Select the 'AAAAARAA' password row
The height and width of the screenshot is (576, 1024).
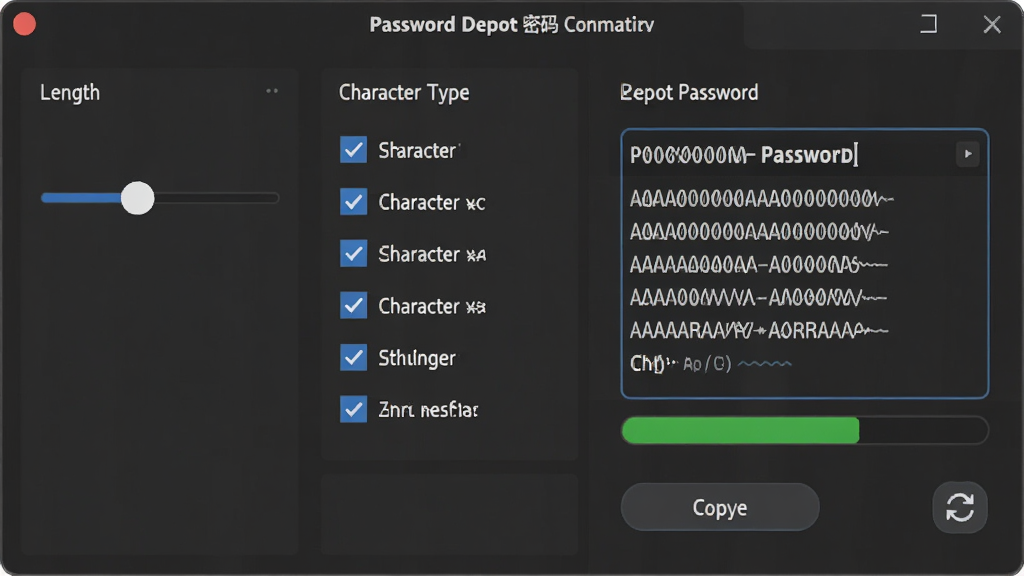coord(759,330)
